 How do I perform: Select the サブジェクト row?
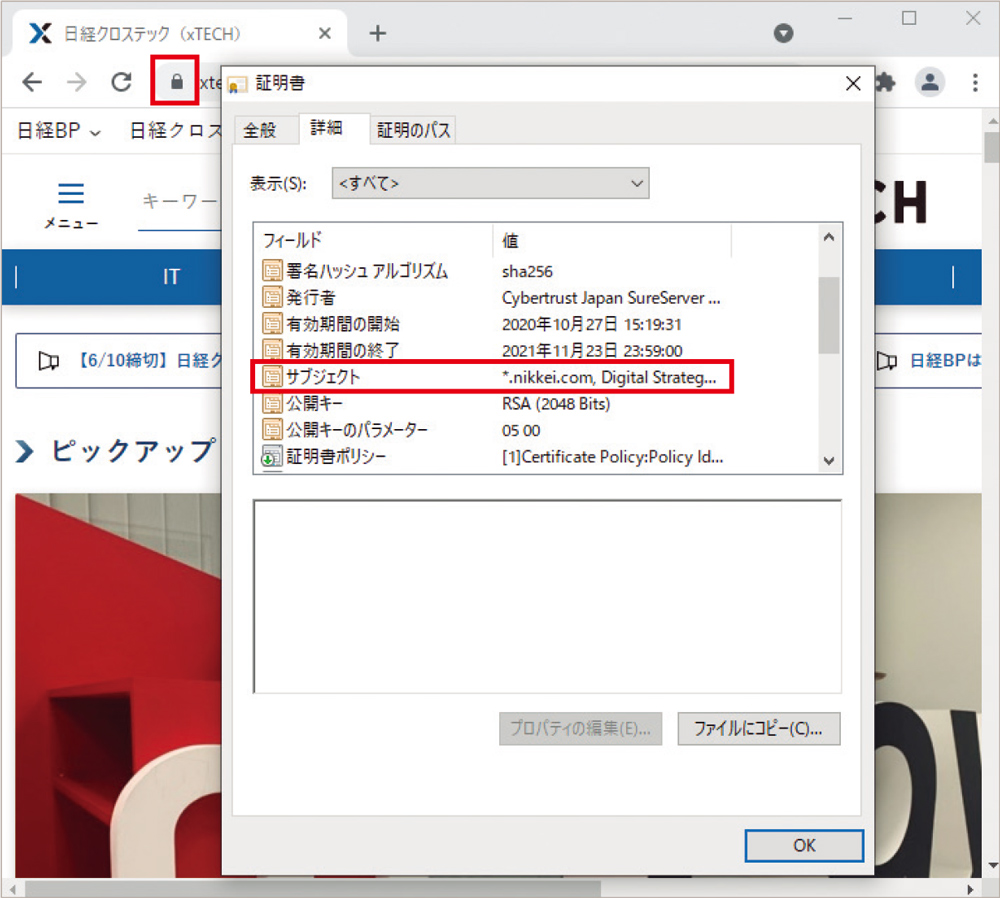pyautogui.click(x=492, y=377)
